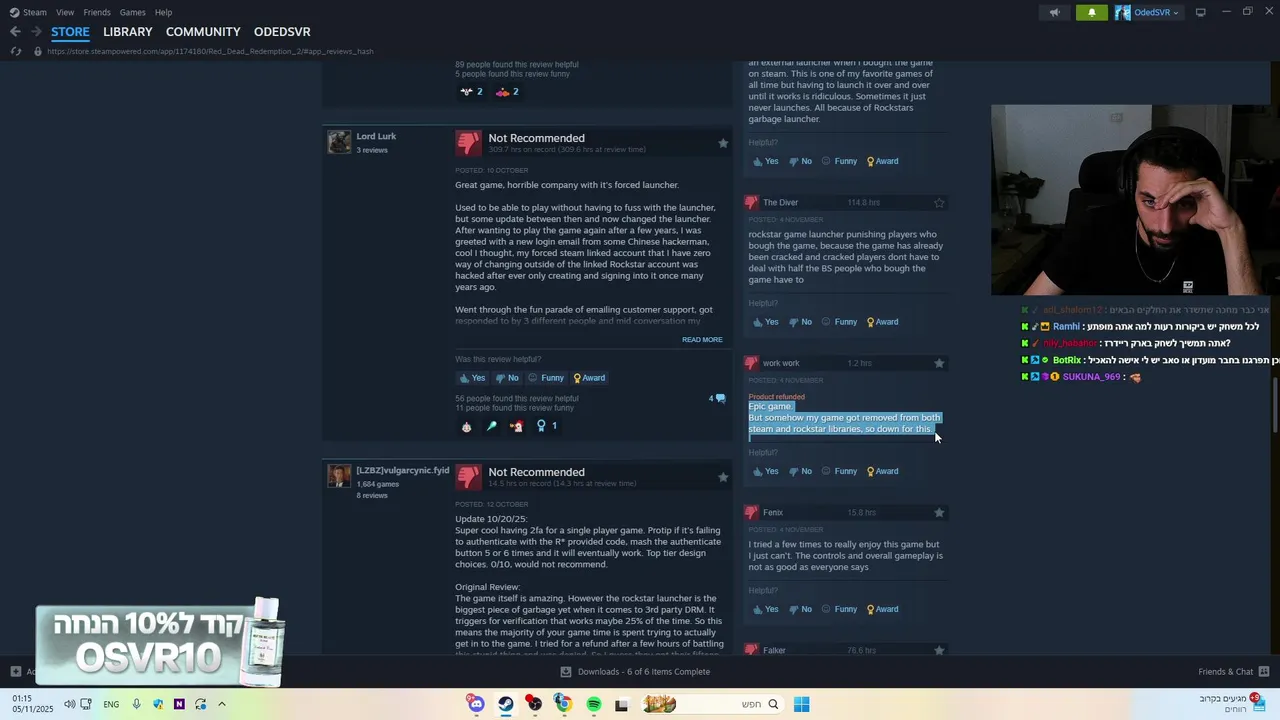
Task: Open Lord Lurk's avatar profile picture
Action: click(339, 142)
